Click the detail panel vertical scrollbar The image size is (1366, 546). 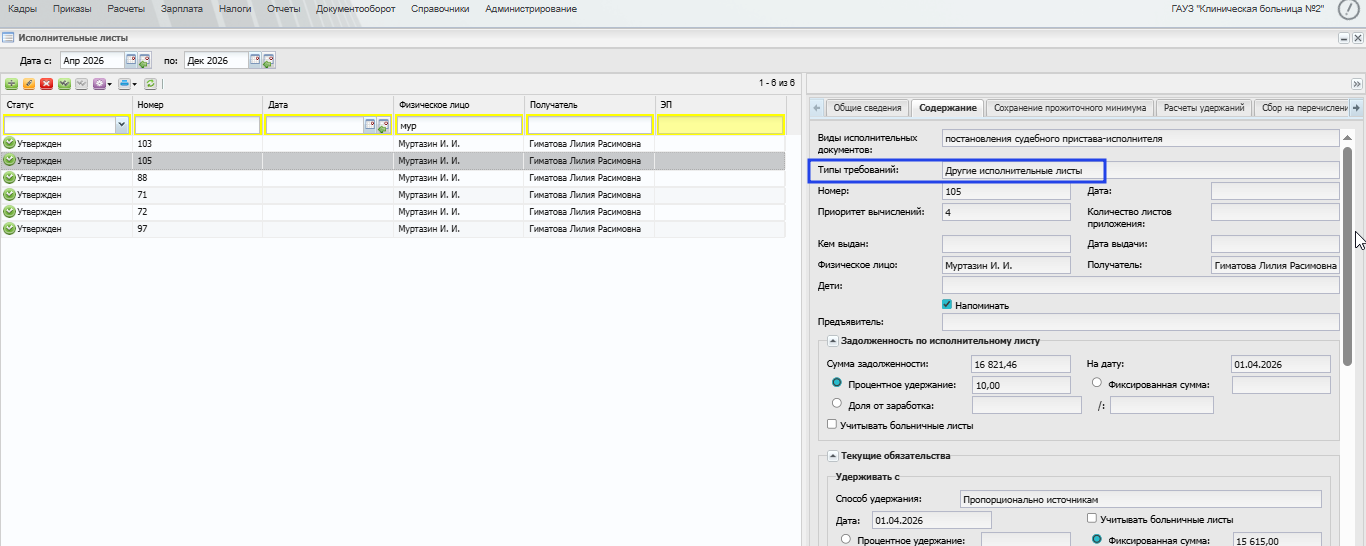tap(1347, 255)
